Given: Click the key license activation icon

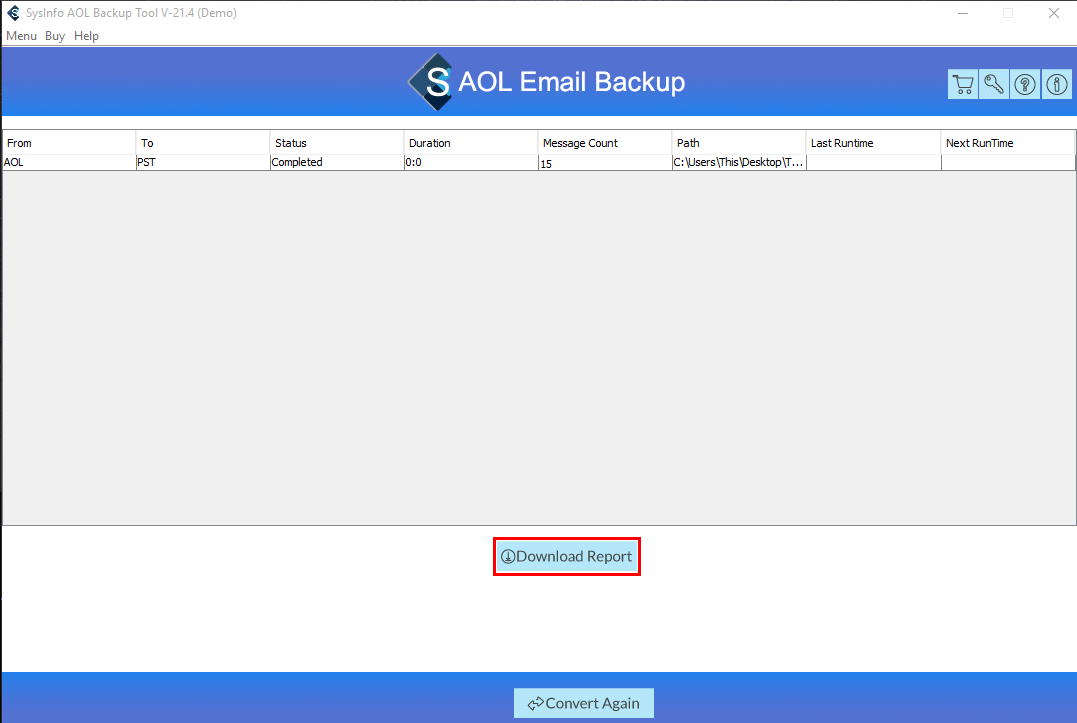Looking at the screenshot, I should [x=993, y=84].
